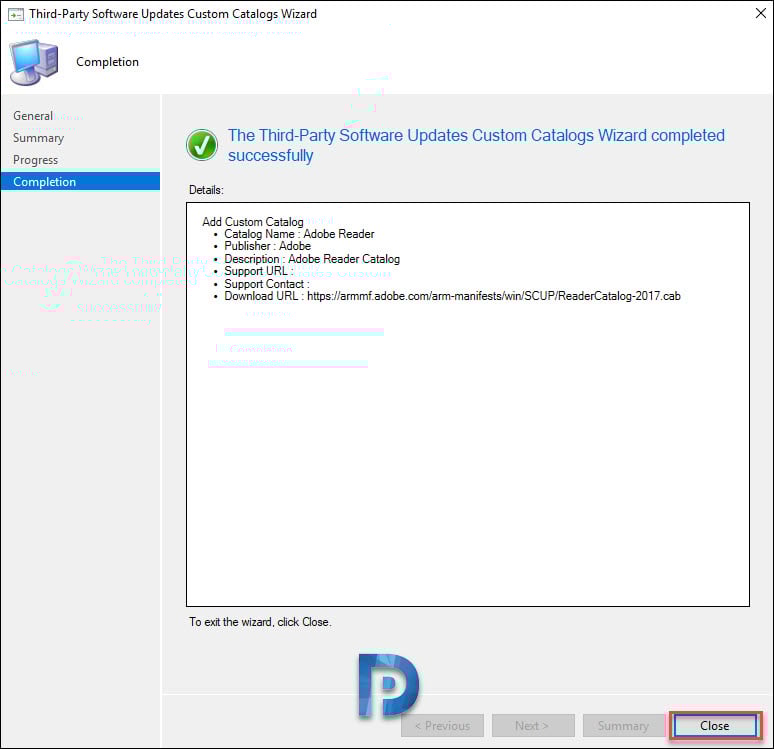
Task: Click the wizard completed successfully message
Action: [x=476, y=145]
